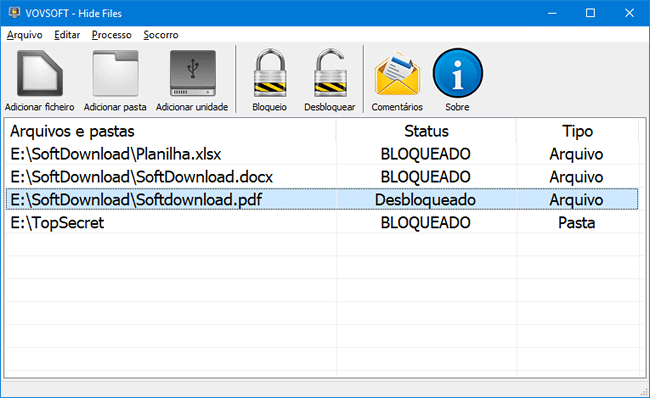Open the Arquivo menu
The height and width of the screenshot is (398, 650).
[x=24, y=35]
